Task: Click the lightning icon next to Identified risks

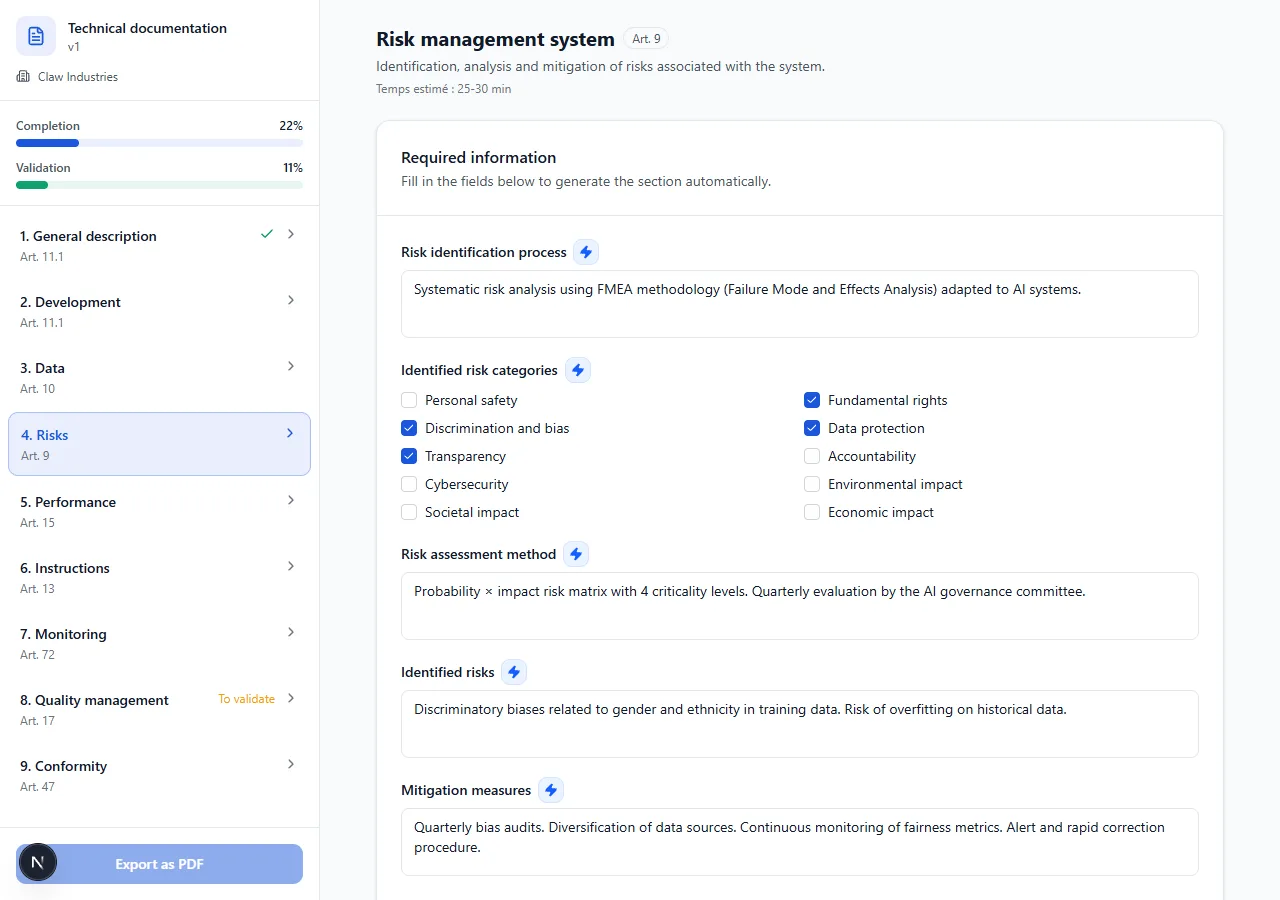Action: click(x=514, y=672)
